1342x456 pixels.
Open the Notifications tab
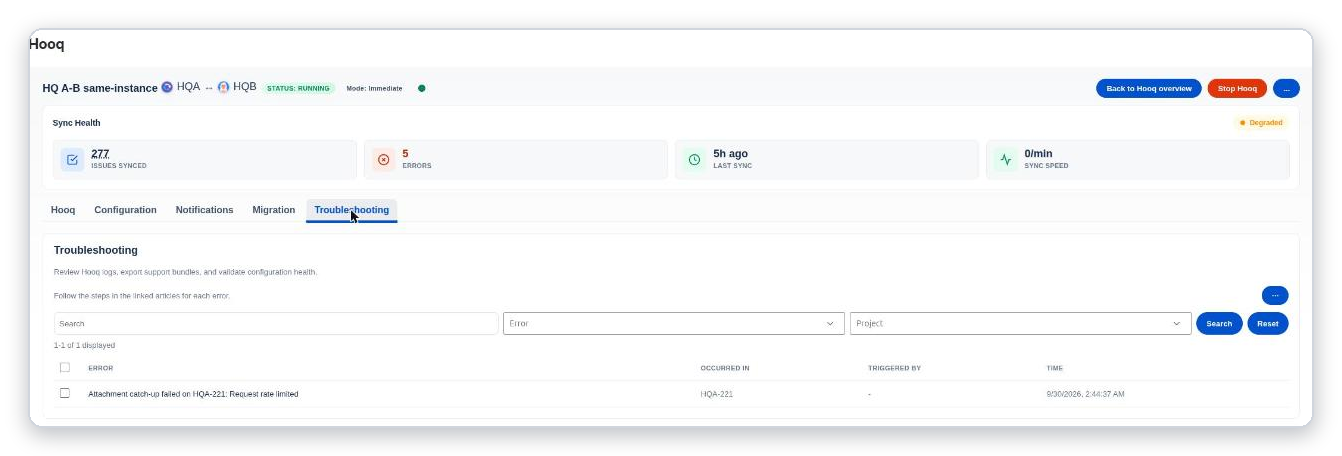tap(204, 210)
